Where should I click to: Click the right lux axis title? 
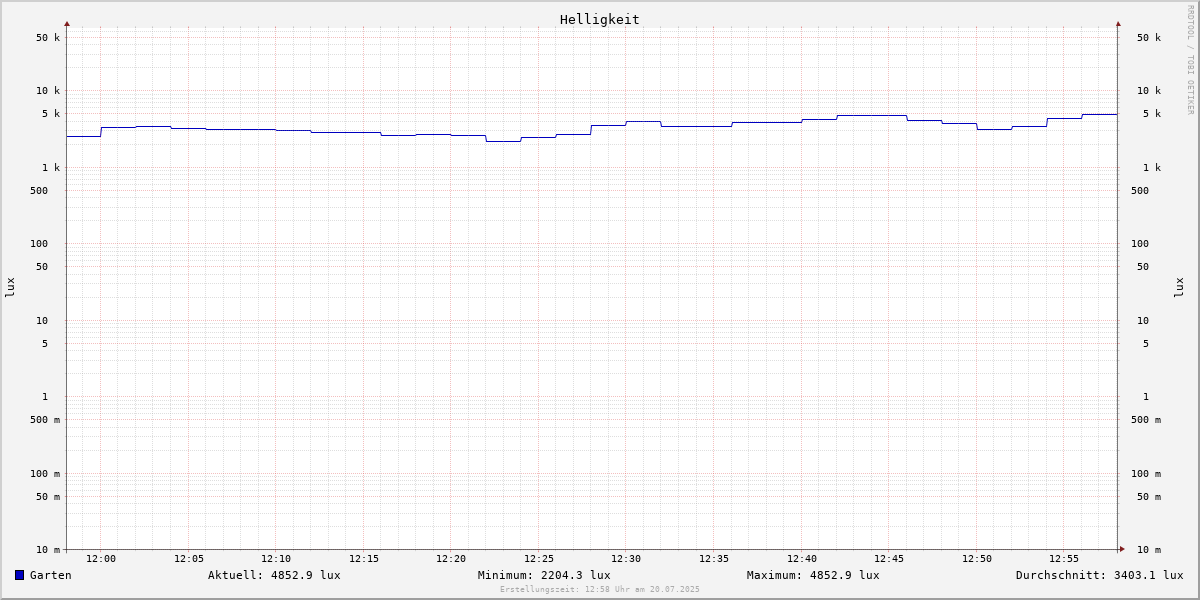[x=1179, y=287]
